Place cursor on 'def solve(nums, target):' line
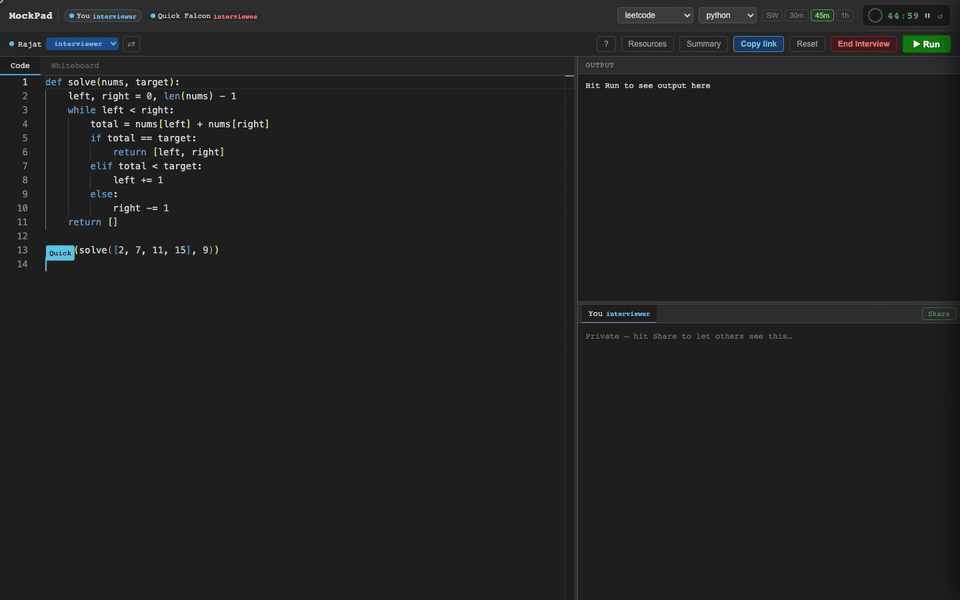Image resolution: width=960 pixels, height=600 pixels. (x=113, y=82)
